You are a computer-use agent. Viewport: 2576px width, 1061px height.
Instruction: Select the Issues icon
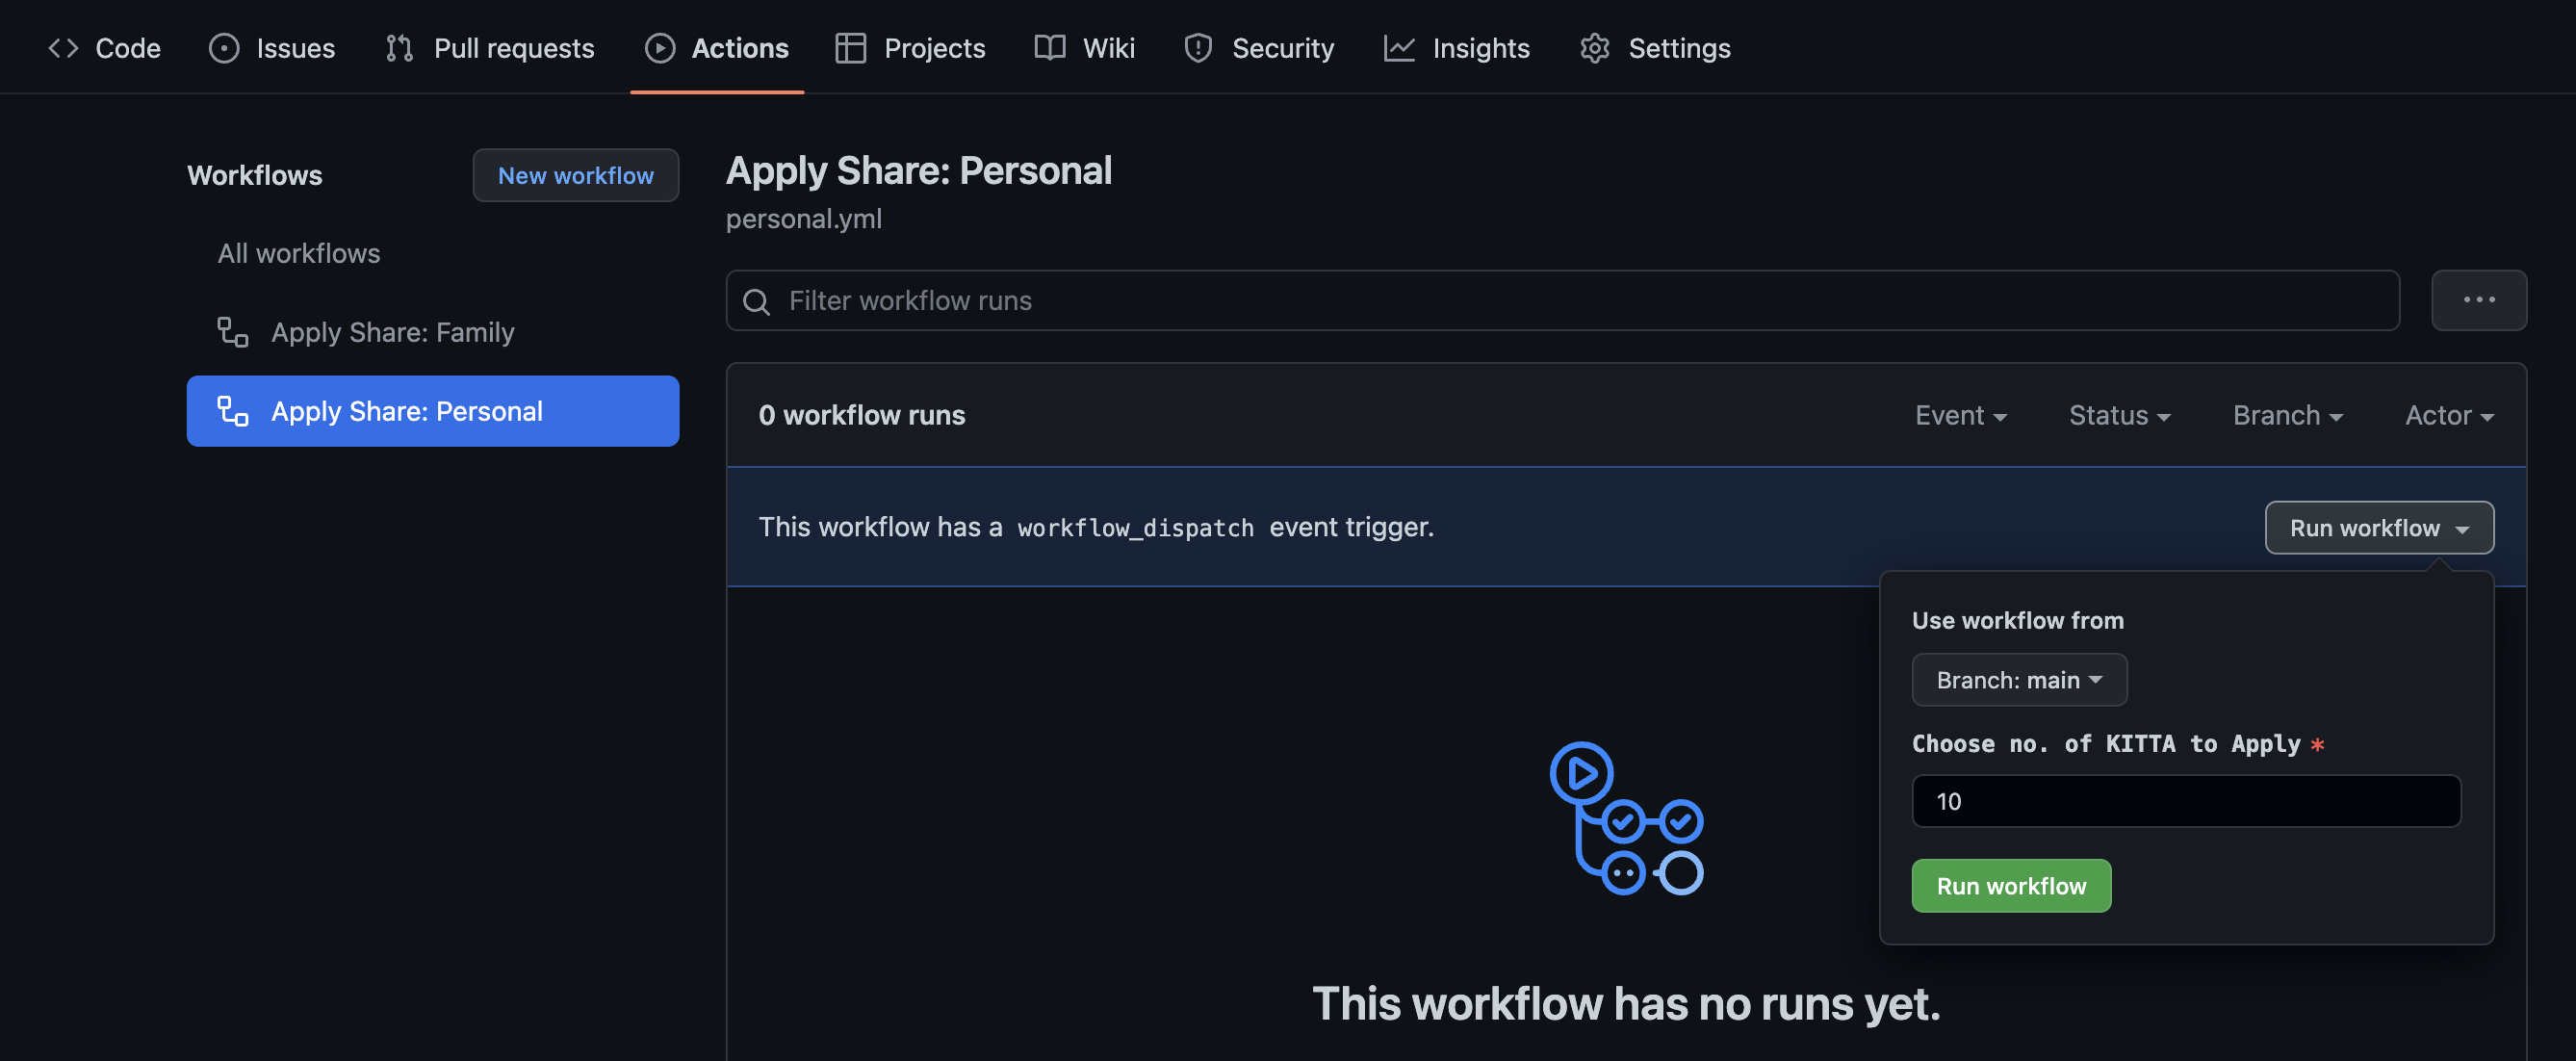pos(223,47)
